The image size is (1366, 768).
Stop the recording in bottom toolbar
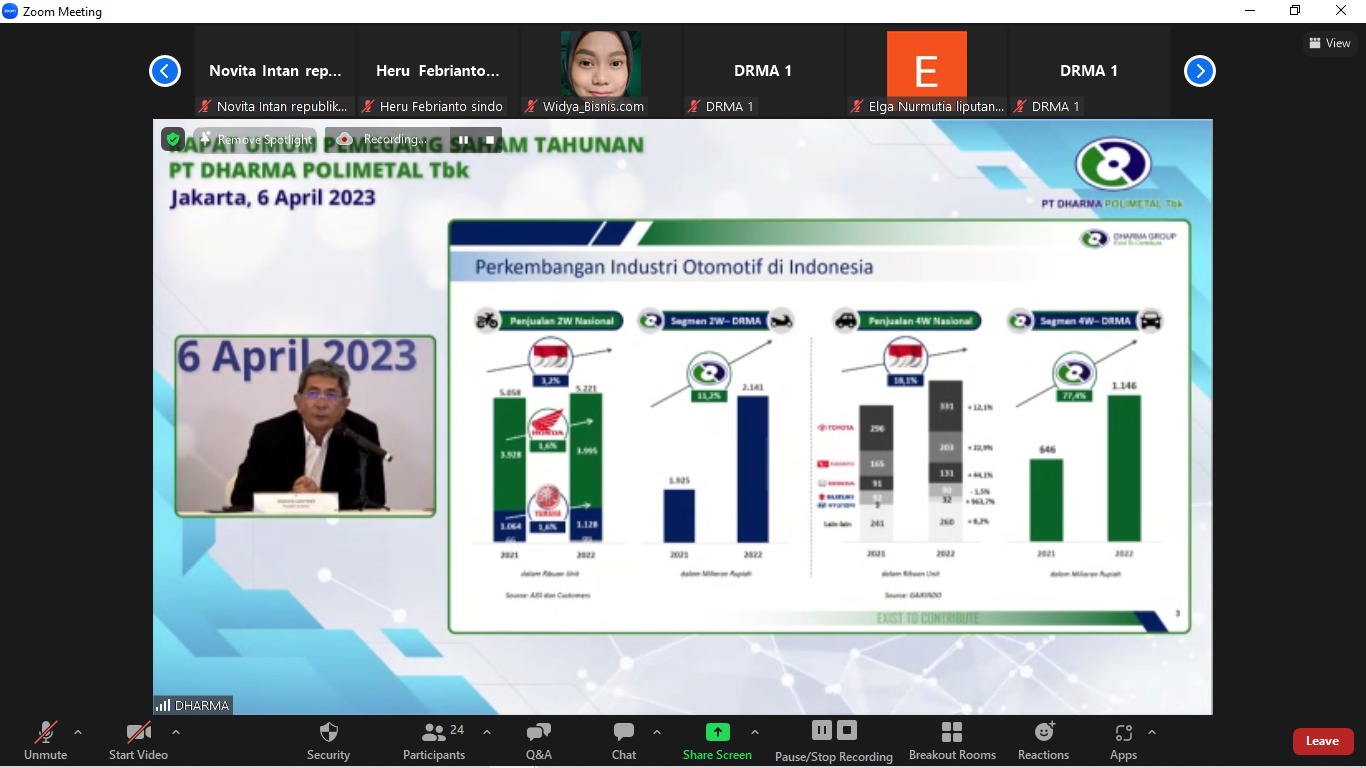pos(847,730)
